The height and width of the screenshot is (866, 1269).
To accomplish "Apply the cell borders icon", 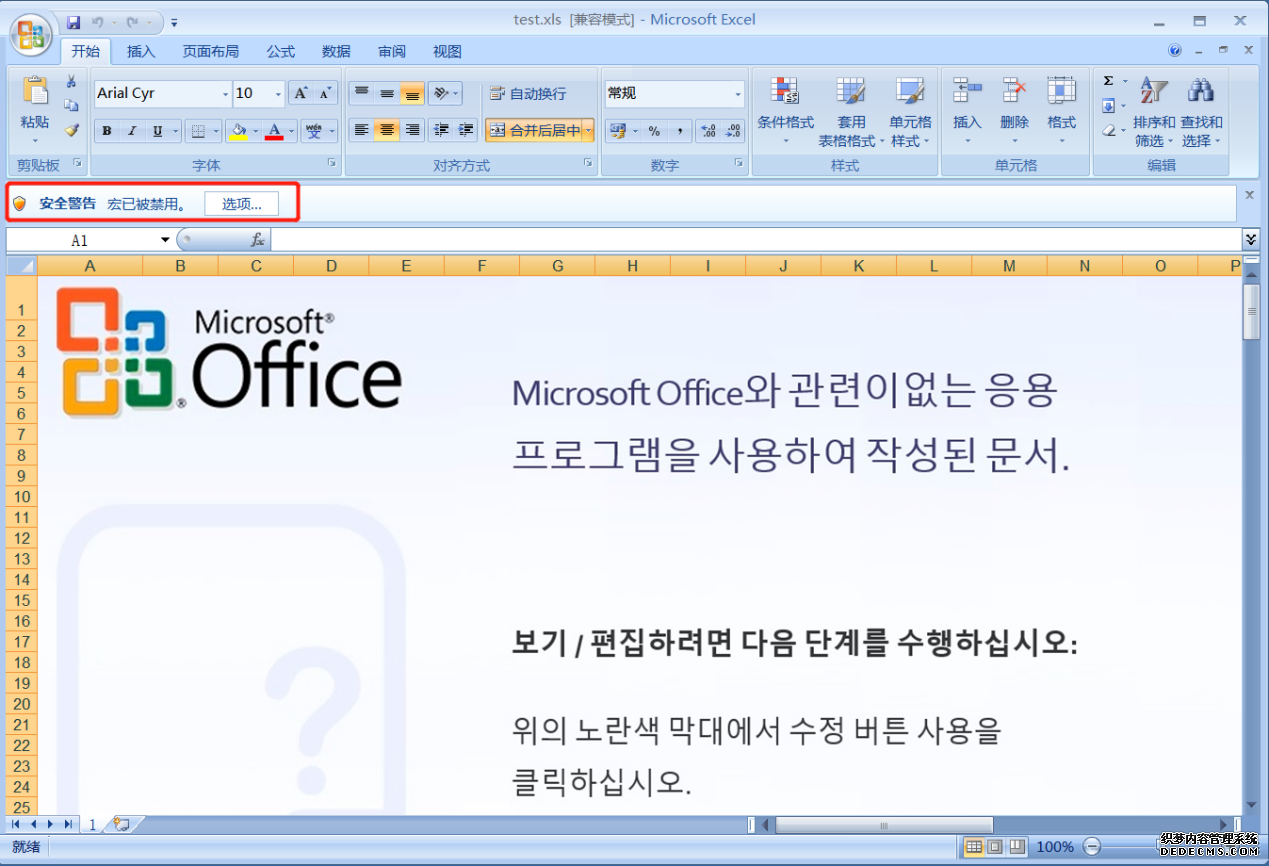I will (198, 131).
